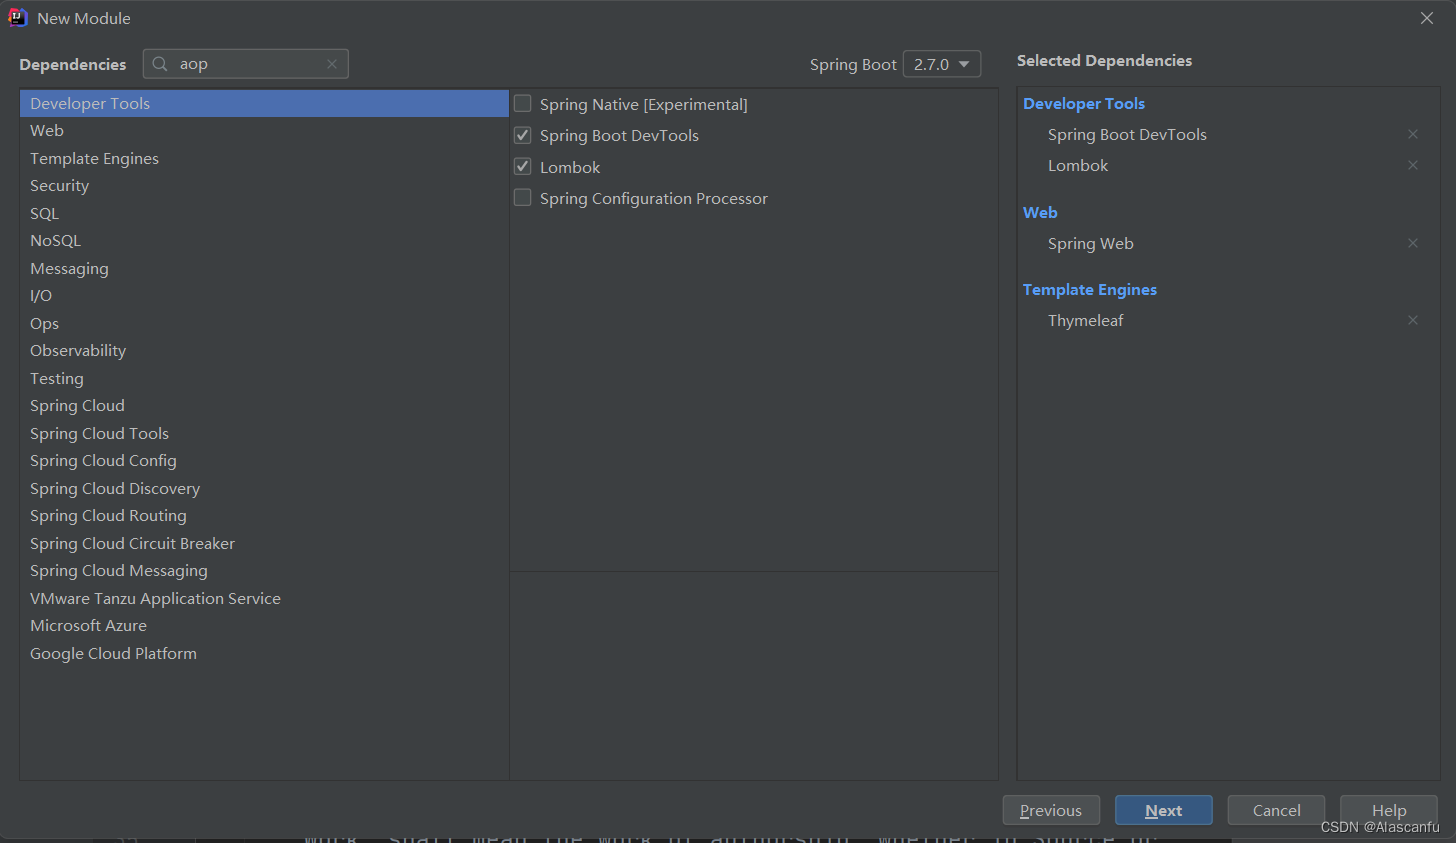Select the Spring Cloud Circuit Breaker category
The height and width of the screenshot is (843, 1456).
(x=264, y=543)
